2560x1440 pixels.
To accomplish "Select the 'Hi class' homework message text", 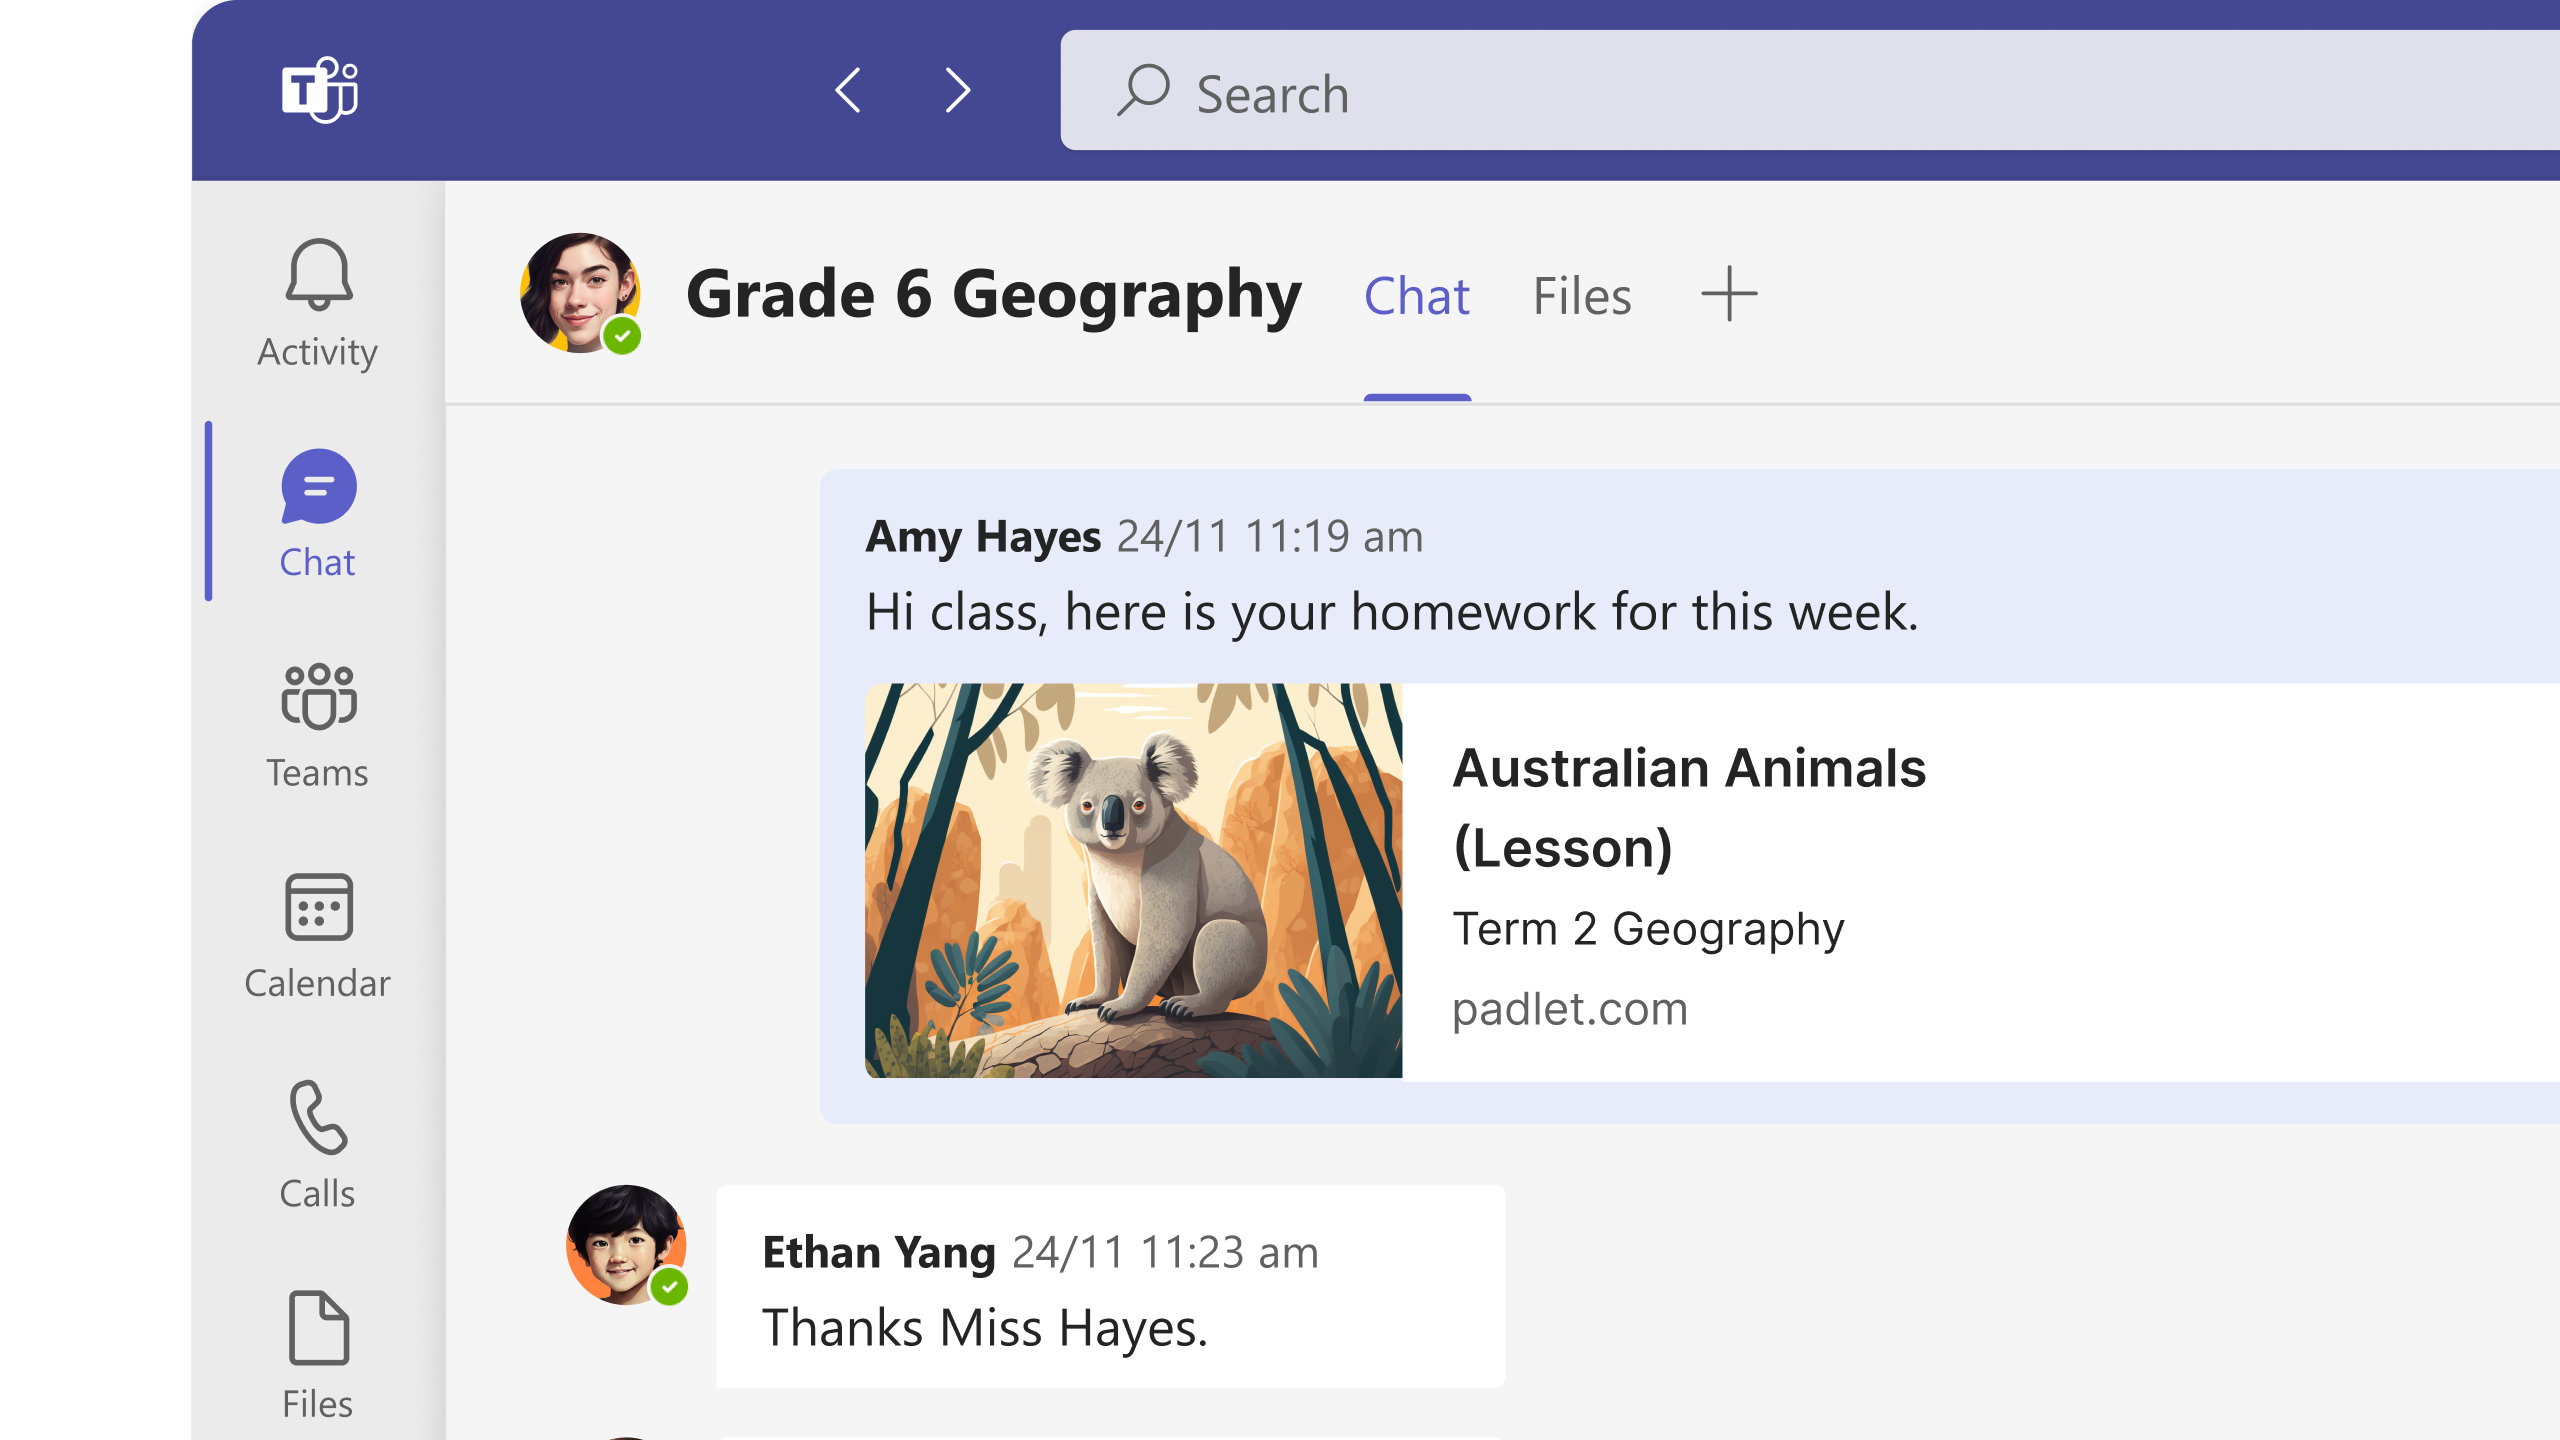I will 1392,611.
